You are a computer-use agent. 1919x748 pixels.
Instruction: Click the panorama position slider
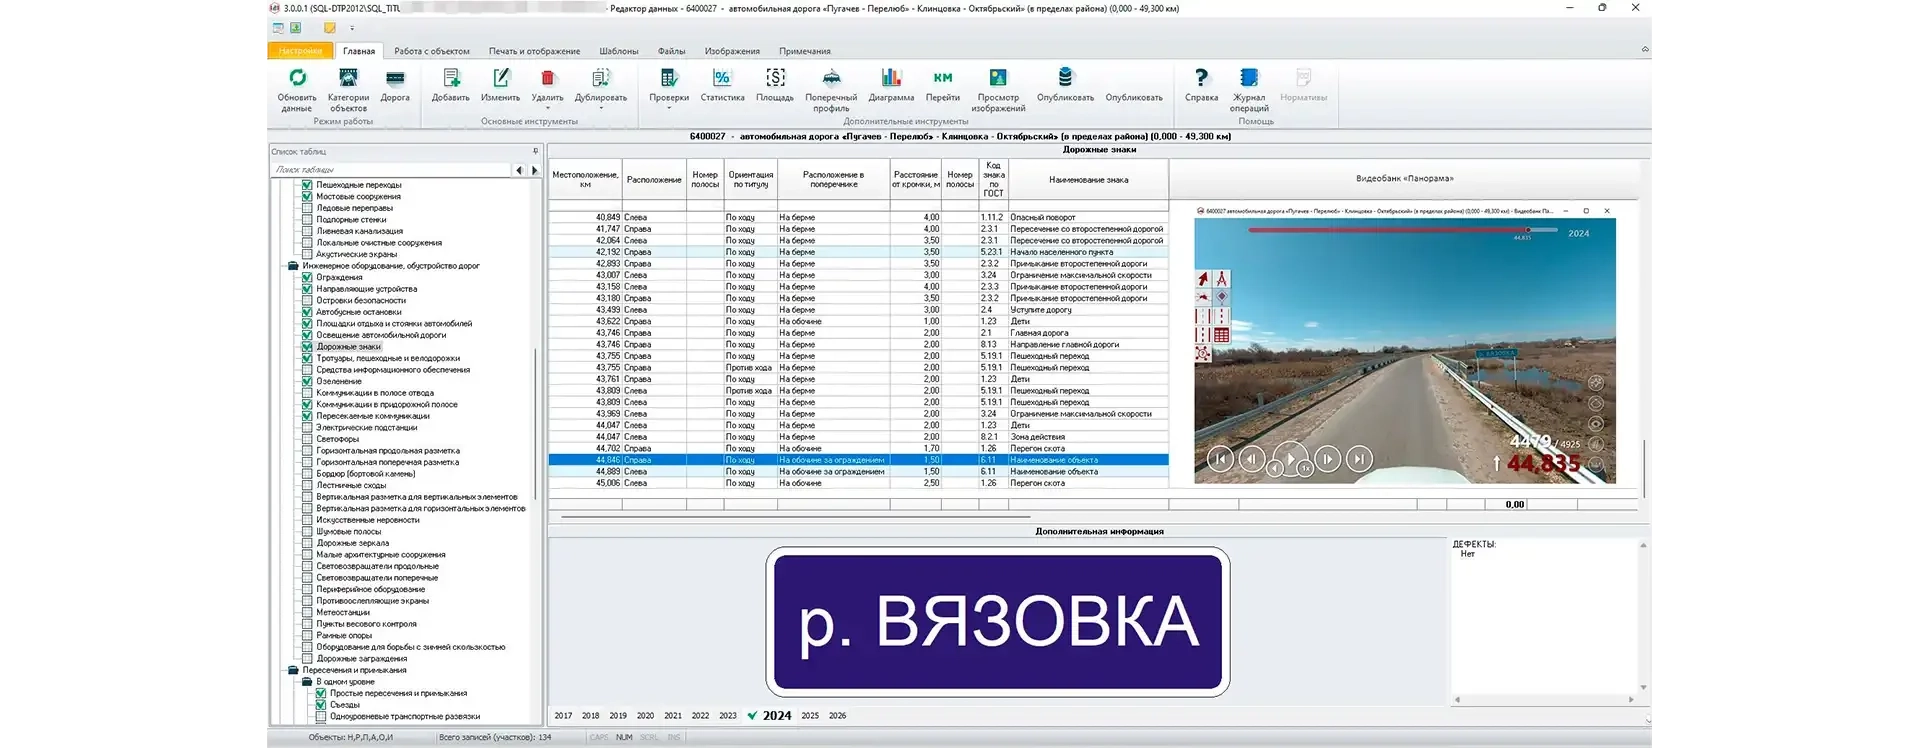1401,230
